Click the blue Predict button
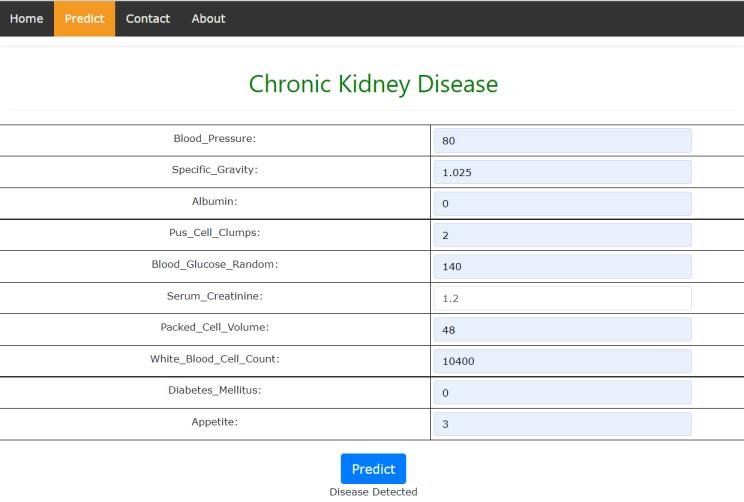 coord(373,469)
